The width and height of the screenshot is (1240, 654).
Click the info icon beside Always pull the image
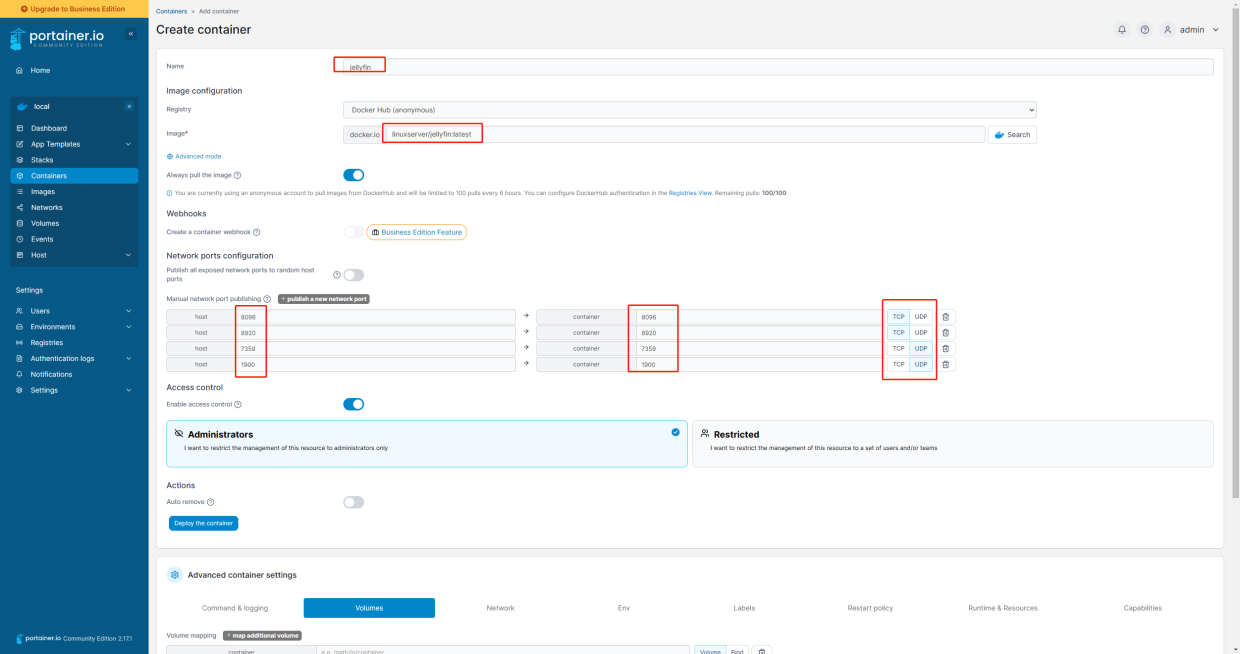point(237,175)
